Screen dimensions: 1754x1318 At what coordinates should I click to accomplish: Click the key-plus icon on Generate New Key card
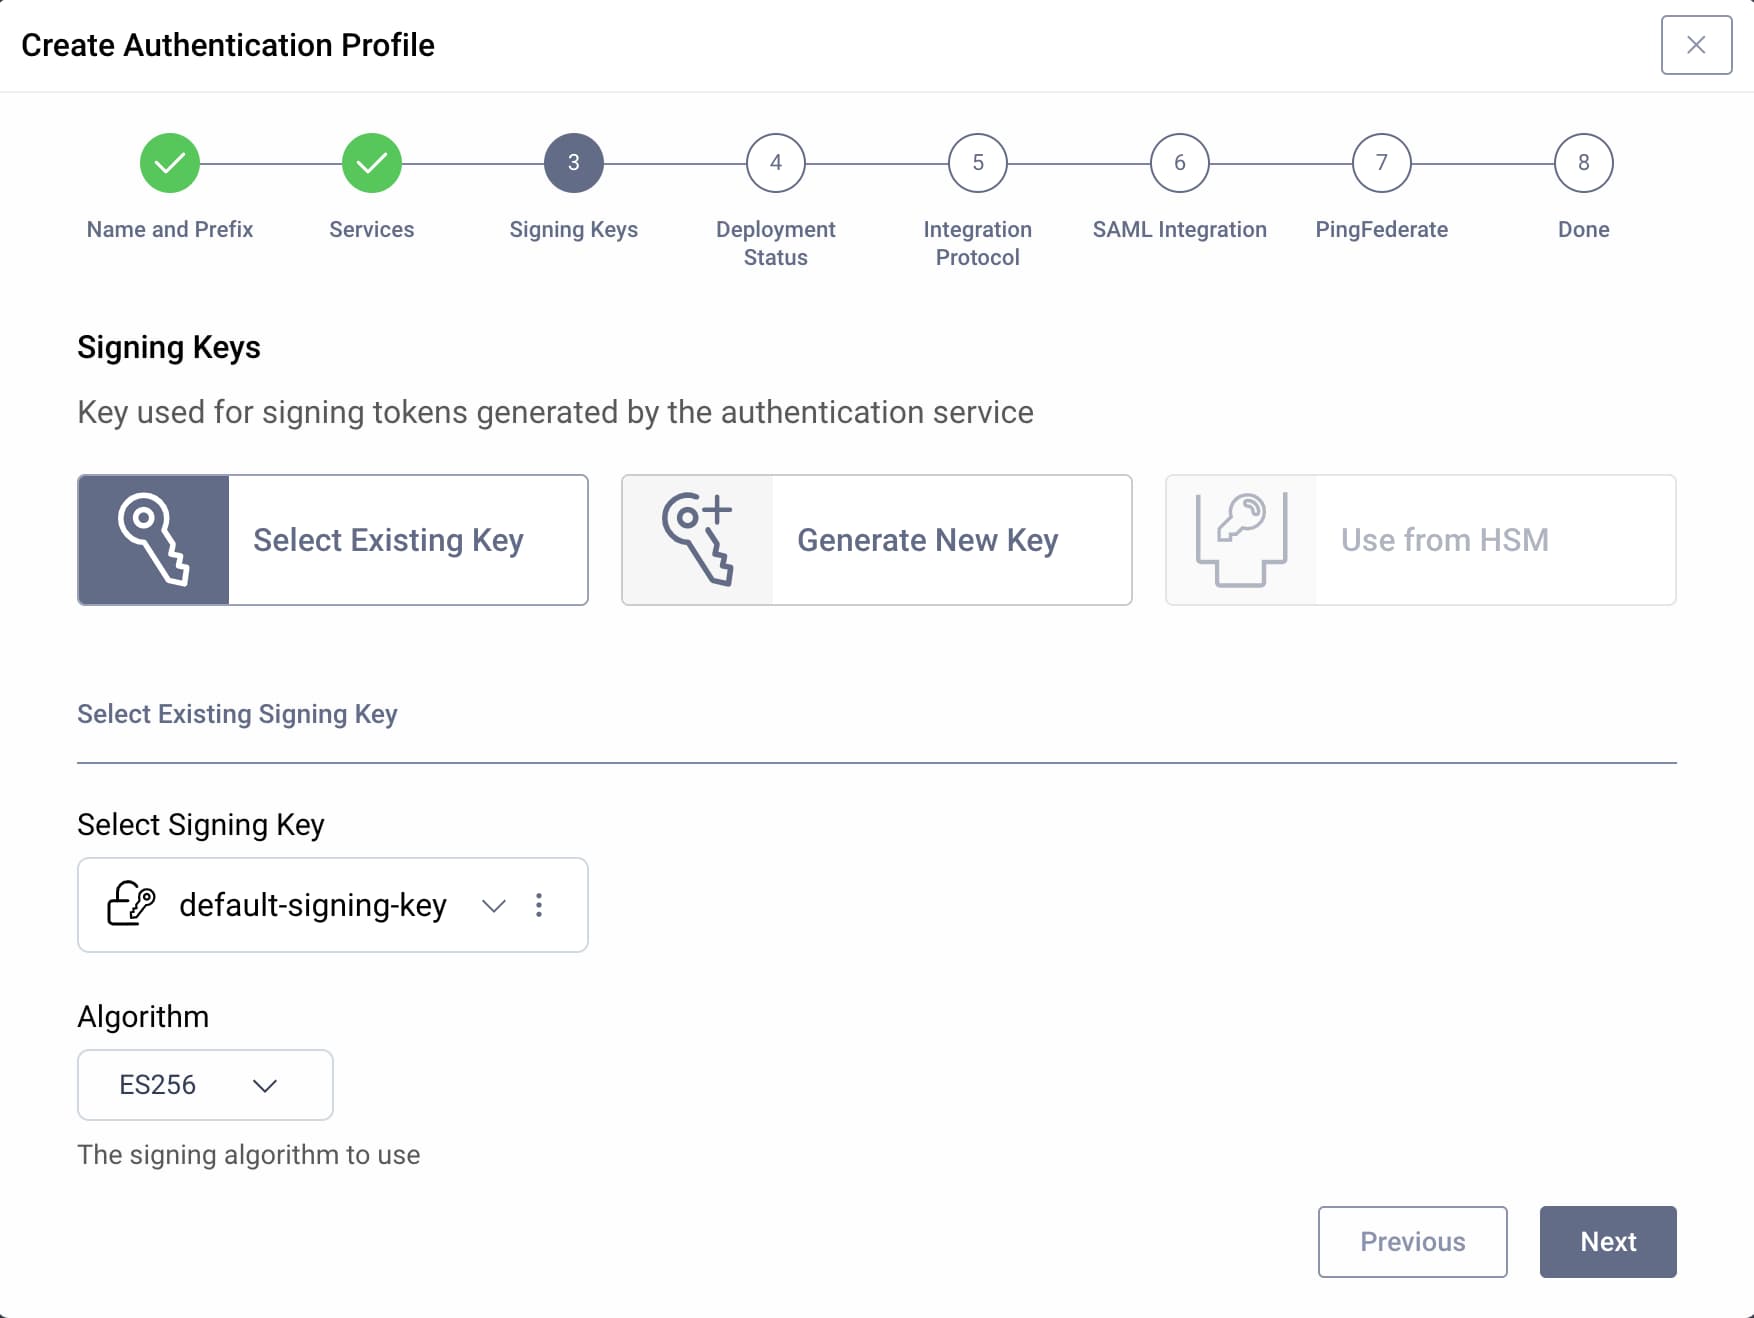click(697, 539)
